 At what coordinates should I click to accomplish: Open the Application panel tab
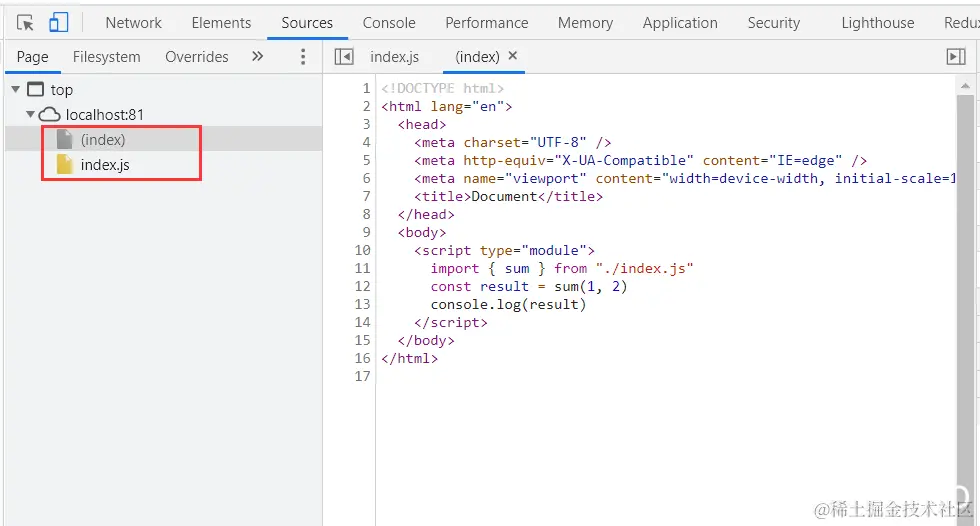tap(680, 23)
